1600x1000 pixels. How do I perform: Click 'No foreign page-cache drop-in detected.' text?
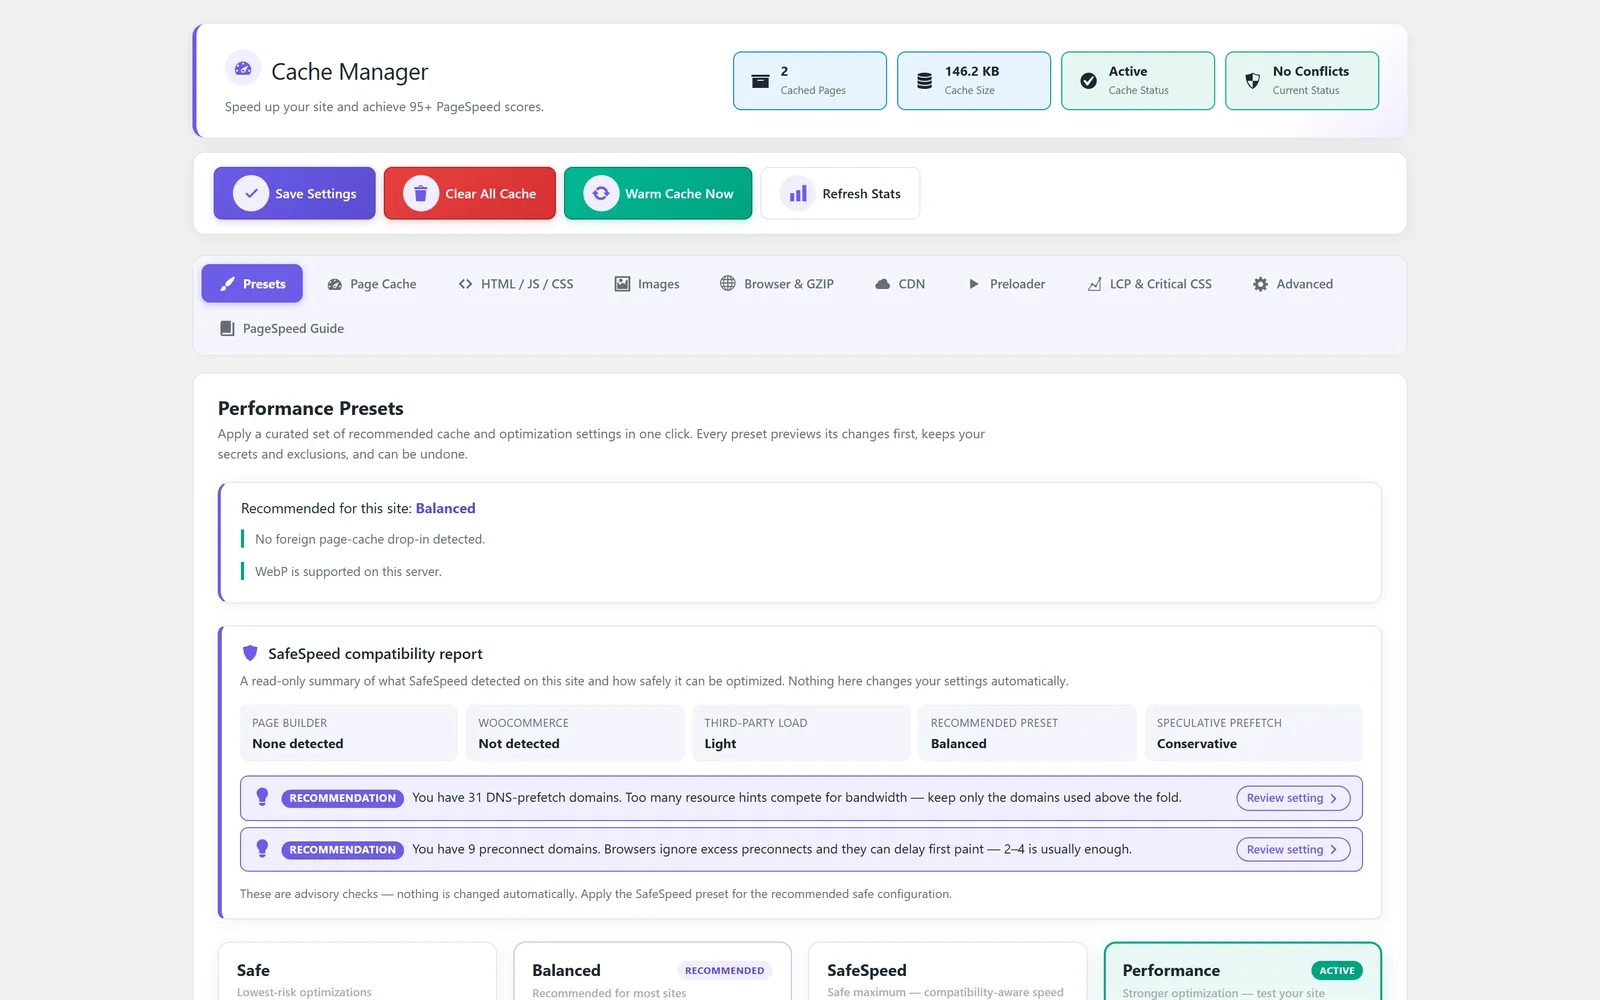tap(370, 539)
